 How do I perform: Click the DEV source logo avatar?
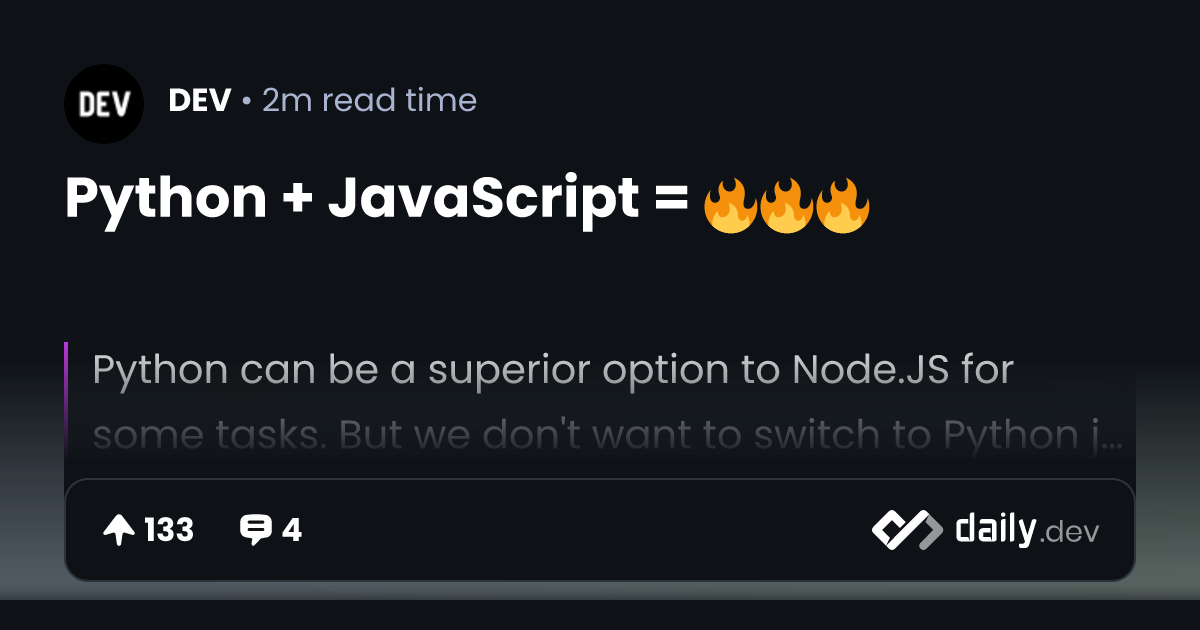104,104
